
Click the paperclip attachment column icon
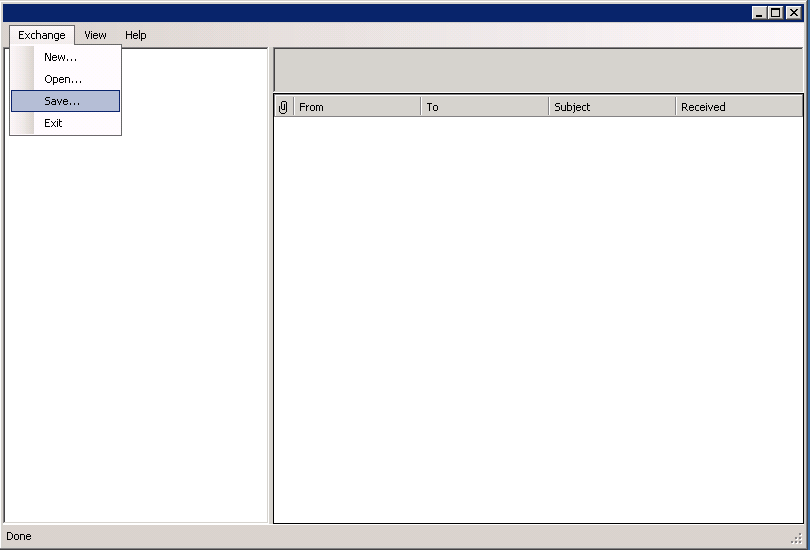coord(283,107)
